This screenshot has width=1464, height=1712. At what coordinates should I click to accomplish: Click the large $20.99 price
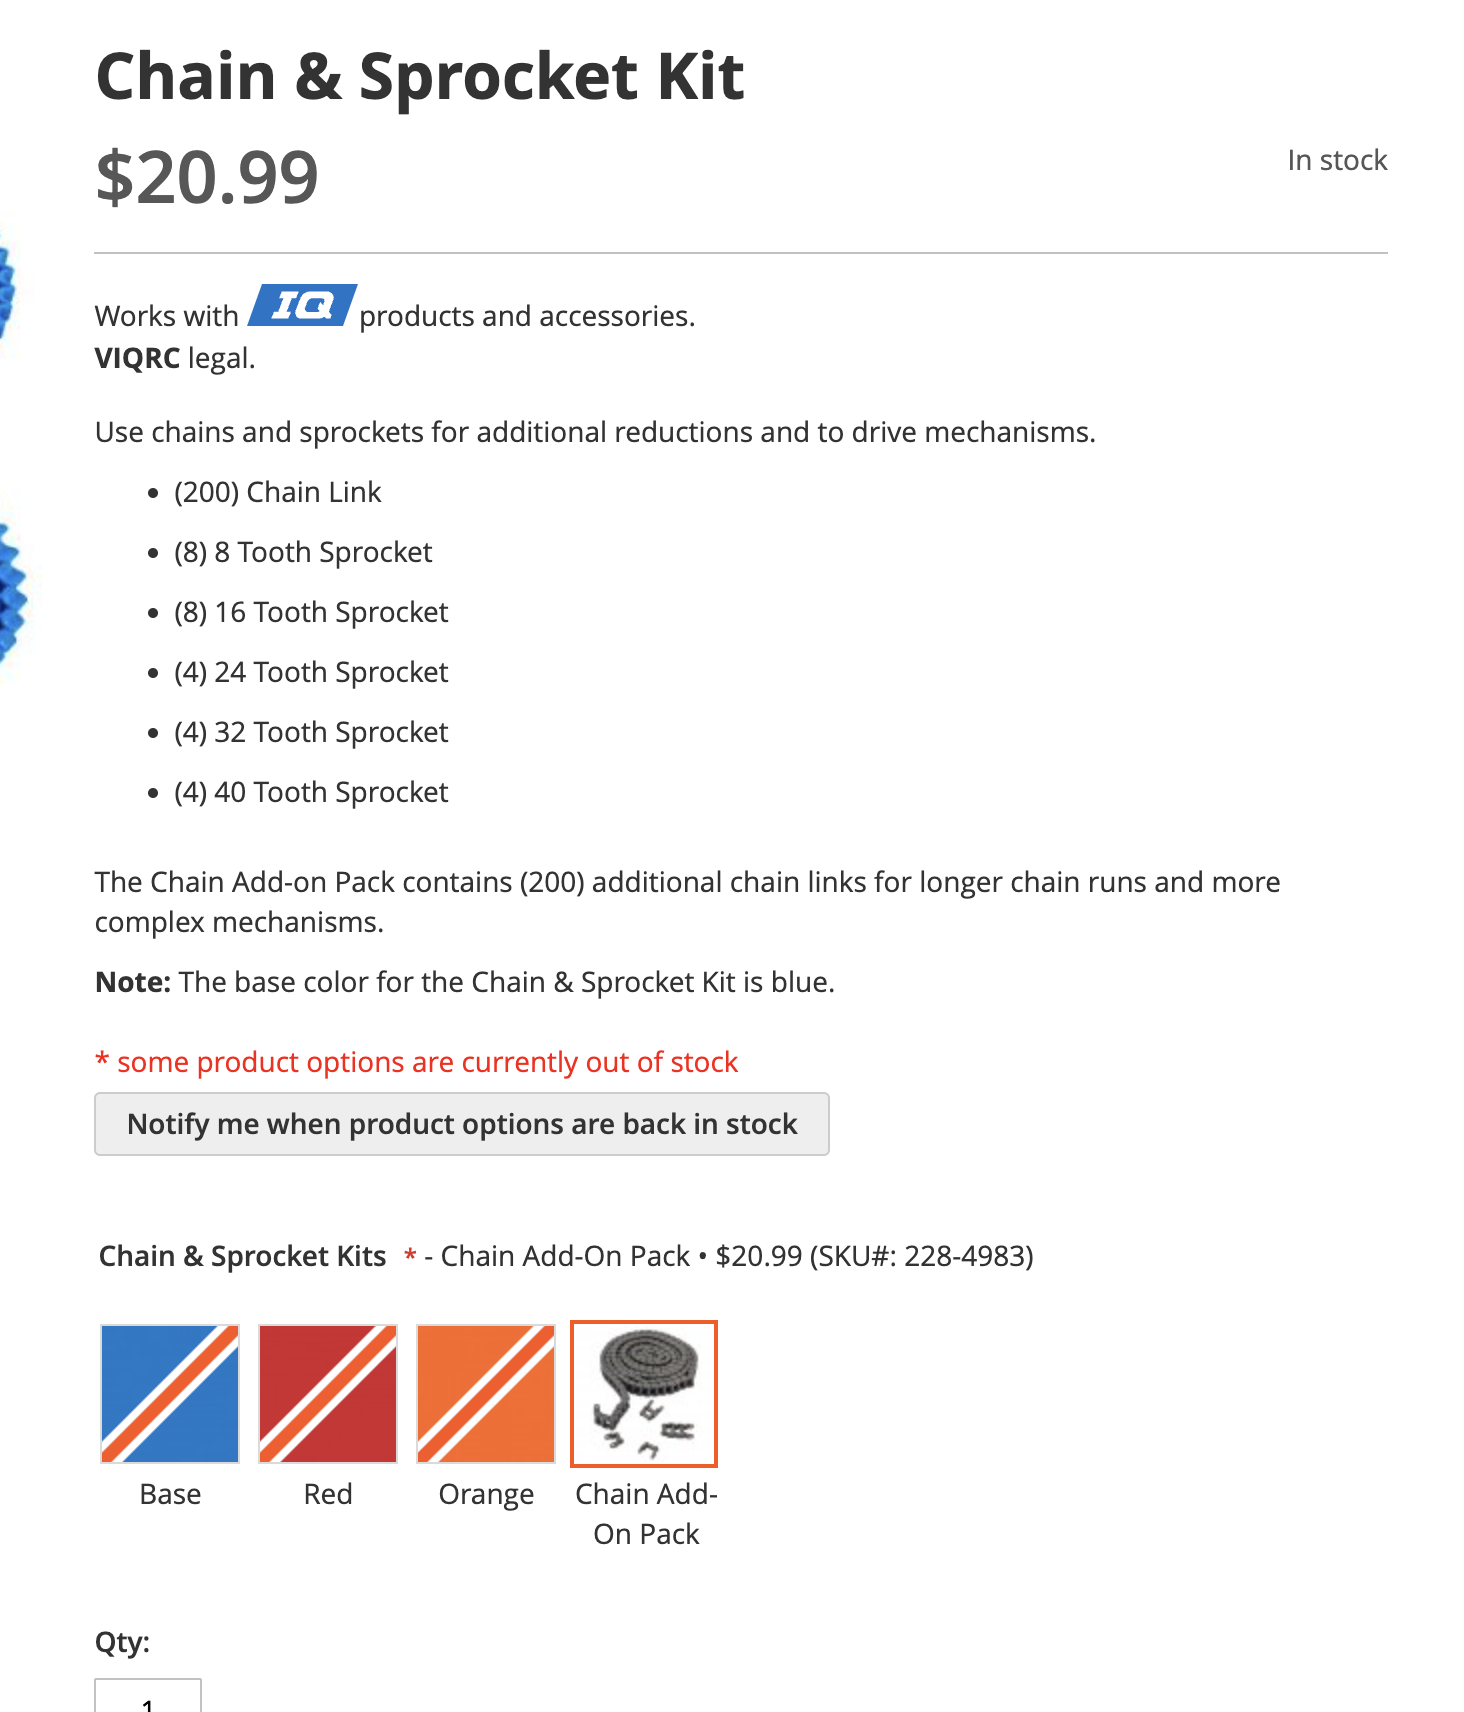(x=207, y=178)
